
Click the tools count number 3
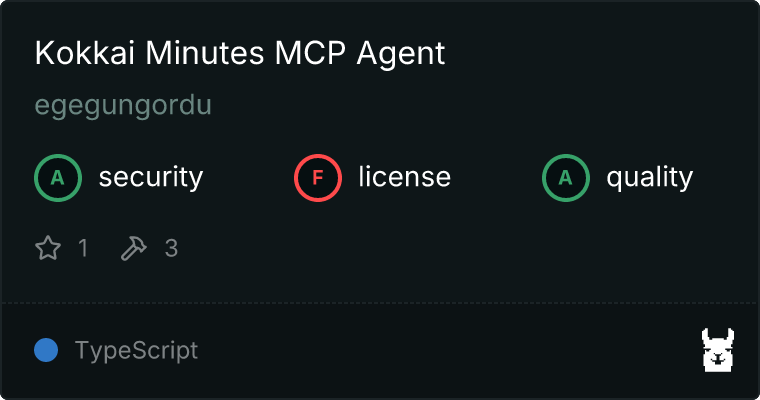171,248
